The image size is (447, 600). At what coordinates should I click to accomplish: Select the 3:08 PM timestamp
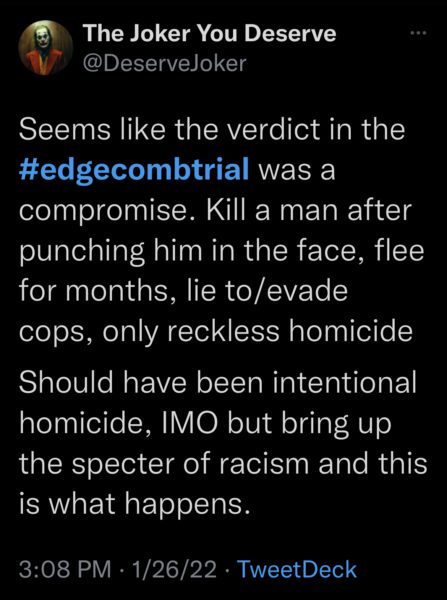point(65,569)
